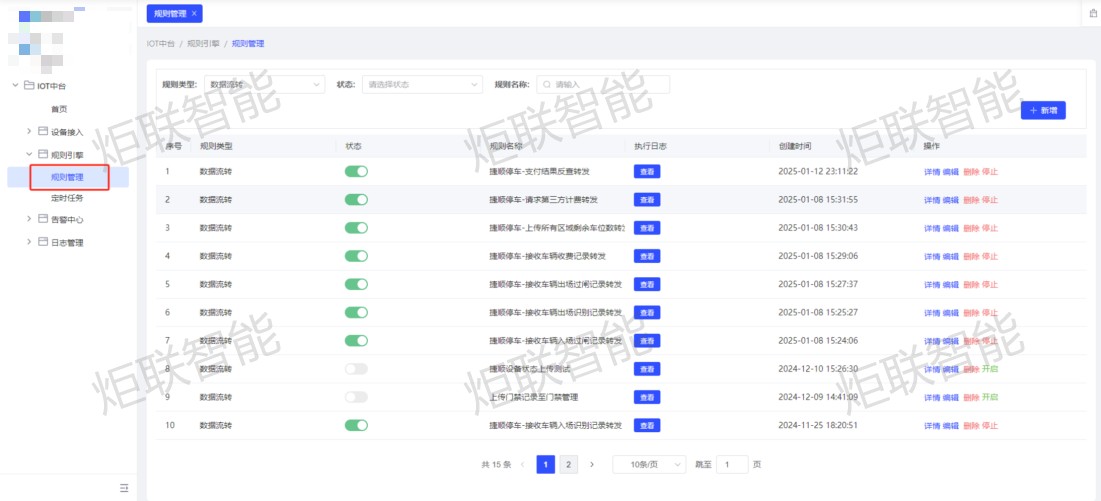
Task: Click the previous page left arrow
Action: click(x=522, y=464)
